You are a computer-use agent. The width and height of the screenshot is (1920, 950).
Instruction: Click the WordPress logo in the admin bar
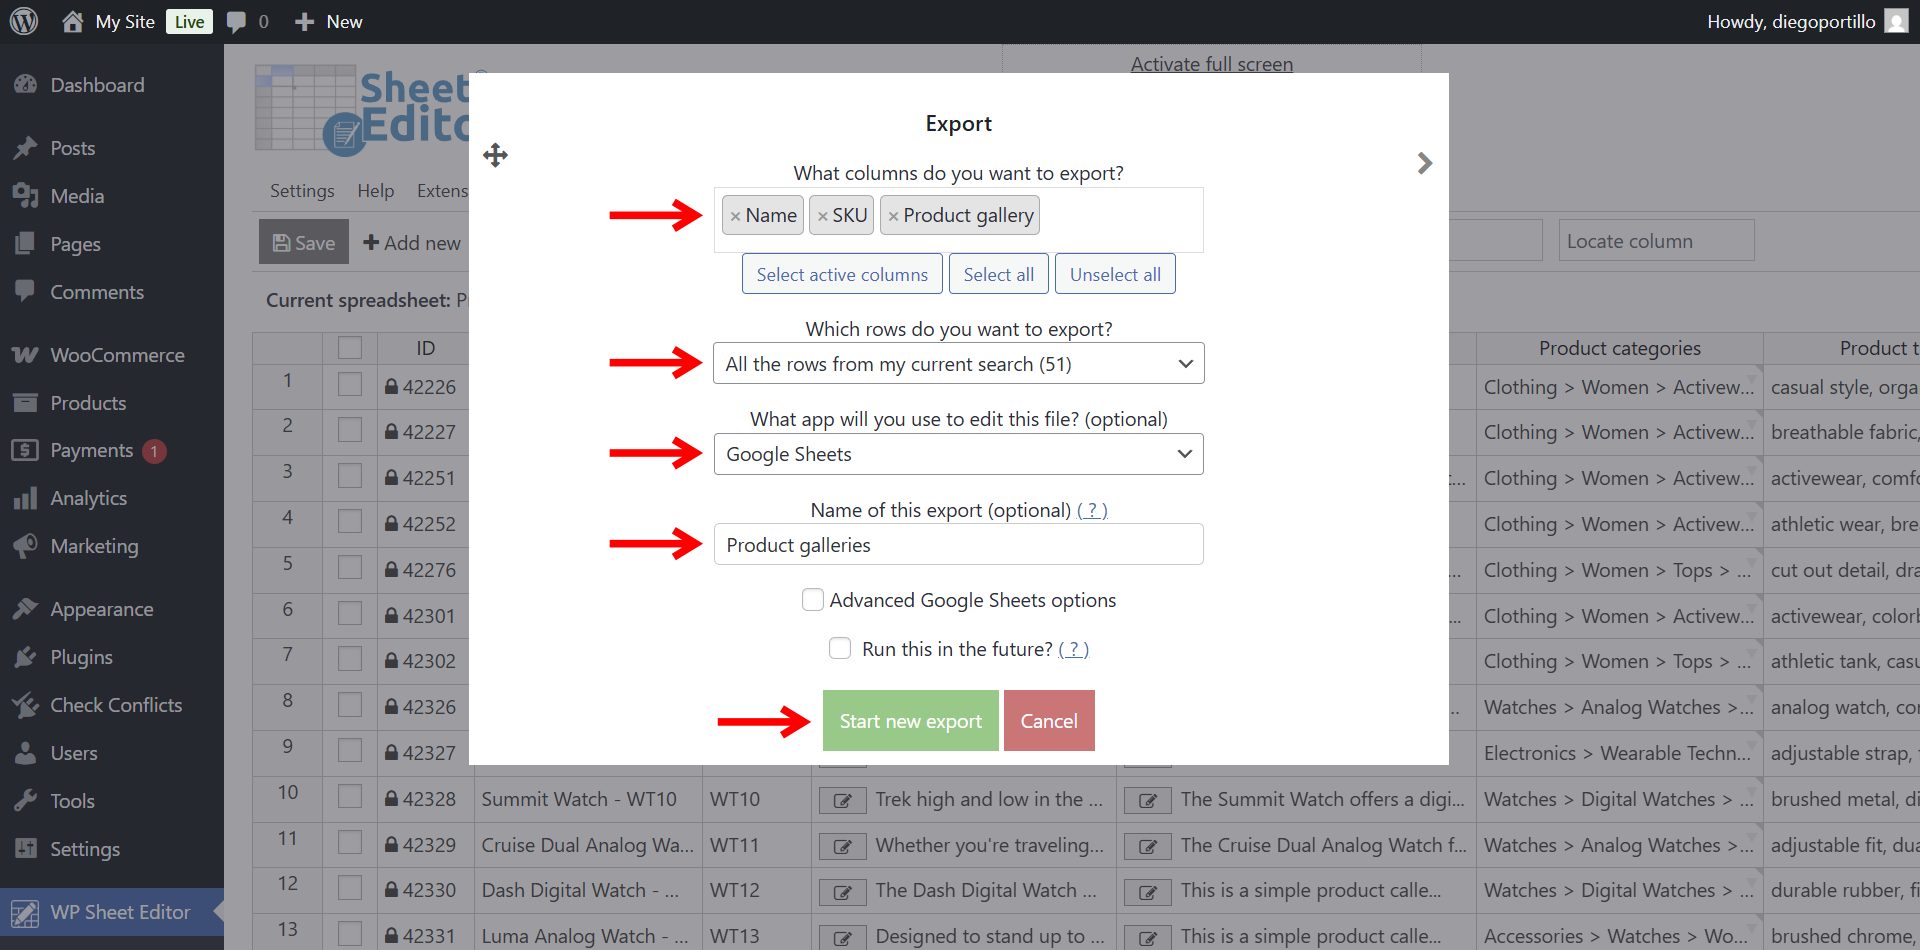(22, 21)
